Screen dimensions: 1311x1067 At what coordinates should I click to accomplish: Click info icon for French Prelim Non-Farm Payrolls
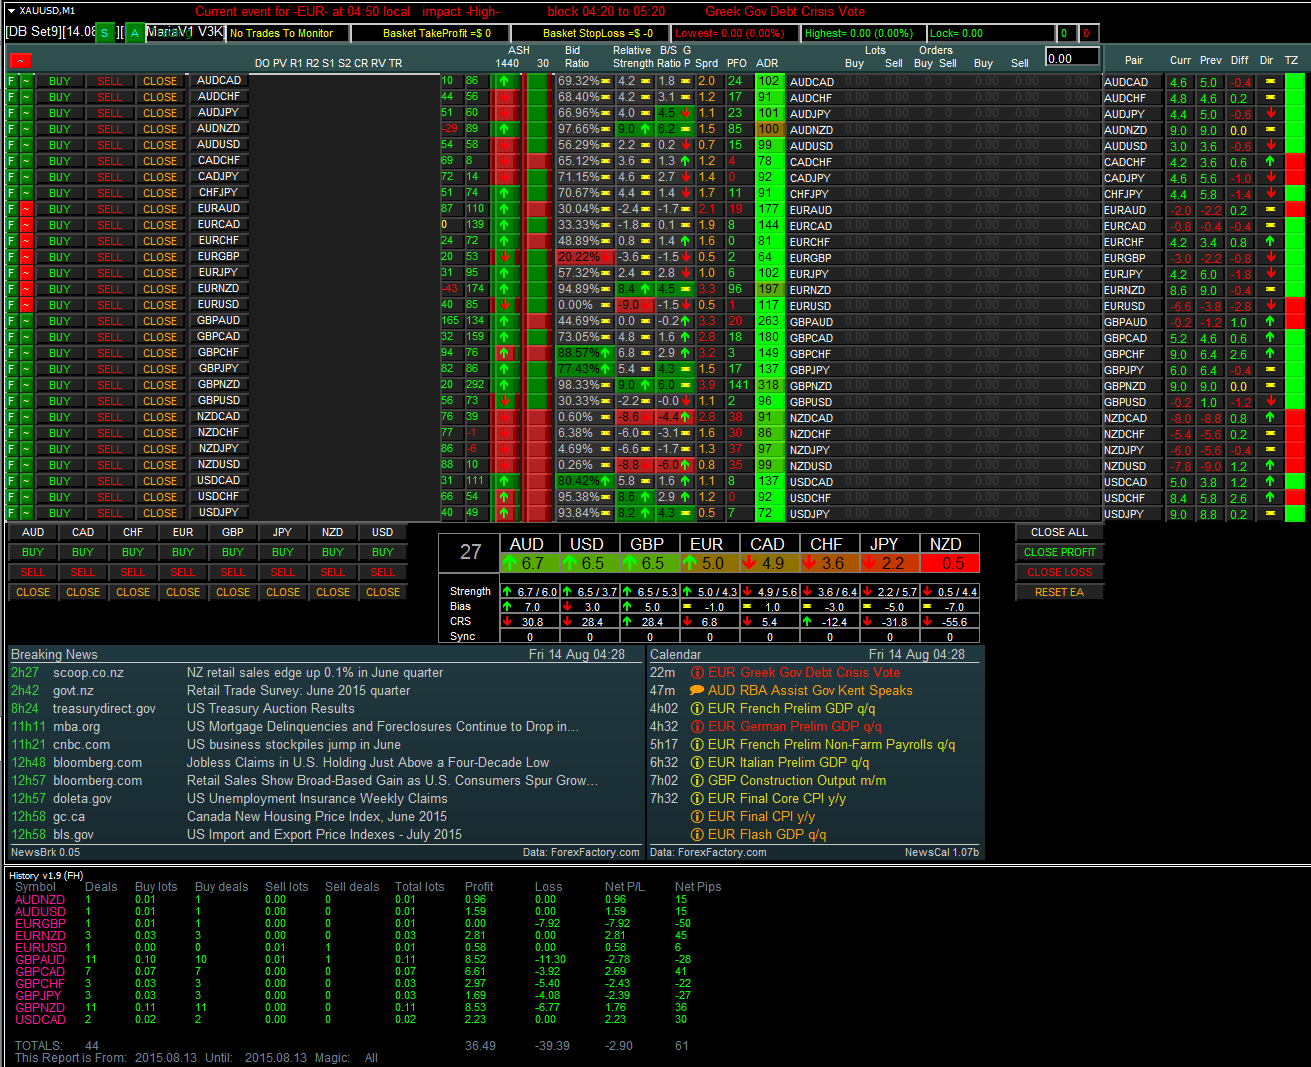point(697,745)
